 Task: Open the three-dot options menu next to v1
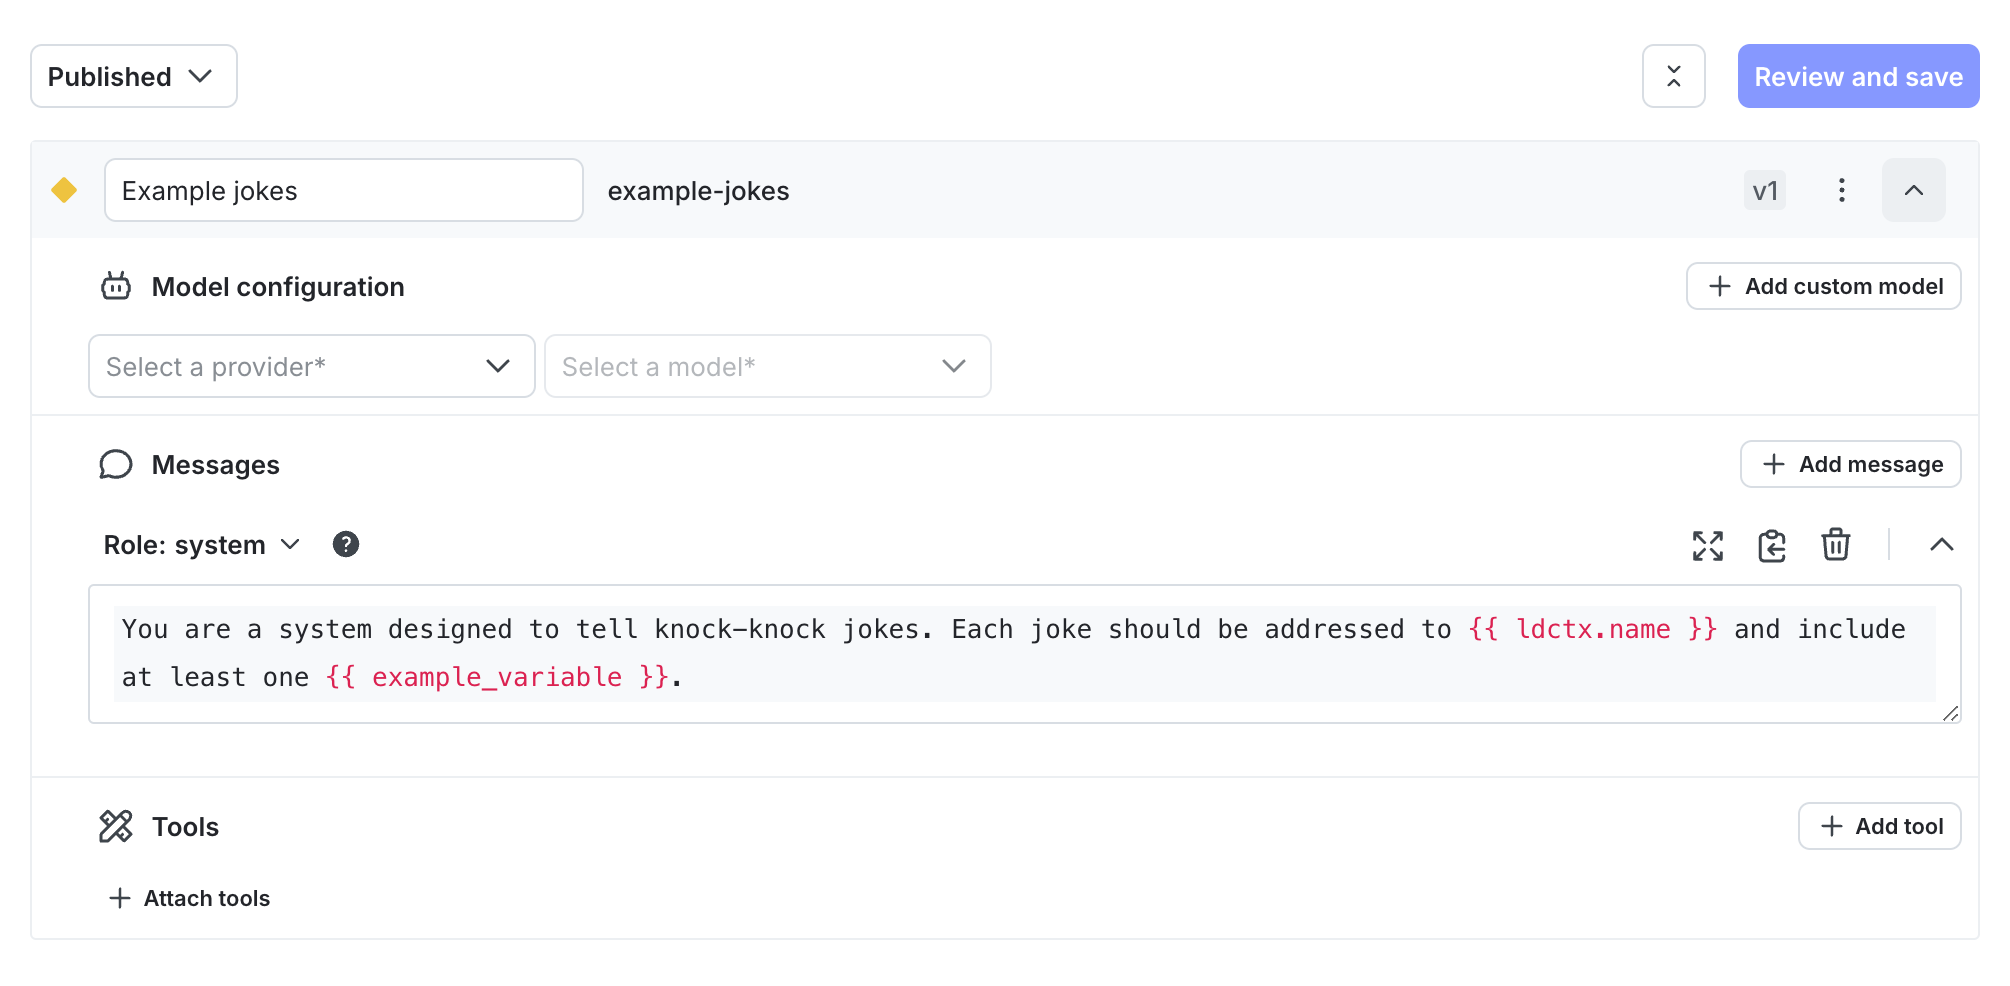[x=1841, y=190]
